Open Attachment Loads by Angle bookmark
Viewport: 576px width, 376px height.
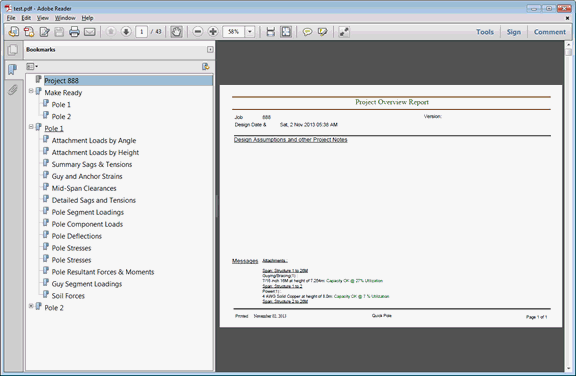(94, 141)
